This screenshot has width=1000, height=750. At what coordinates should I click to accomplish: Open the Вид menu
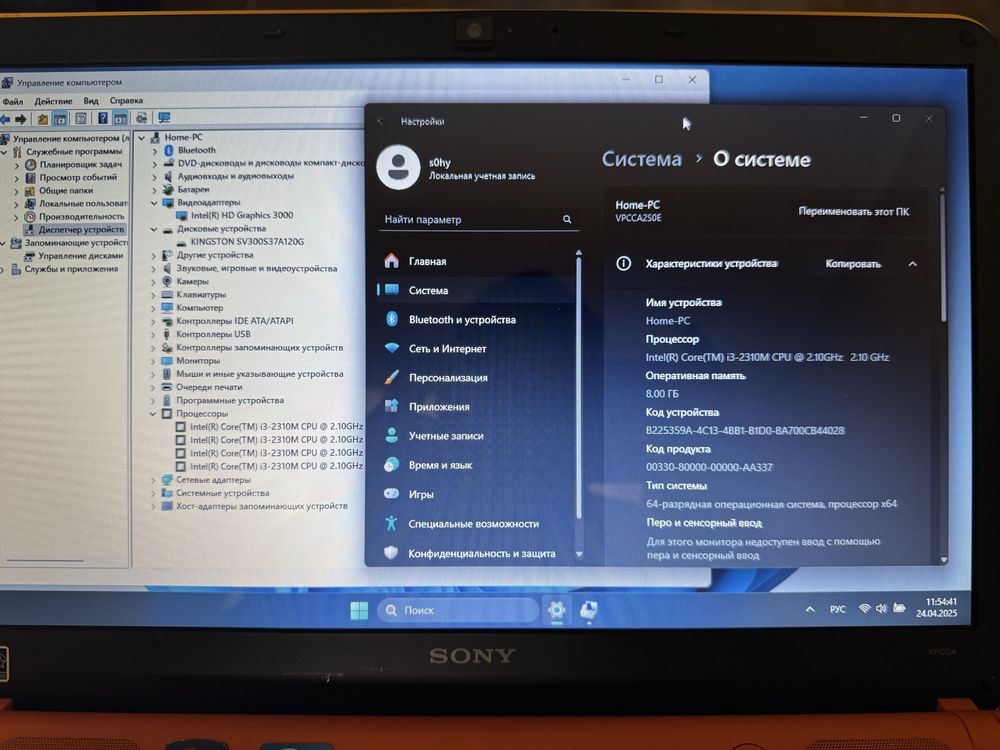(x=91, y=101)
